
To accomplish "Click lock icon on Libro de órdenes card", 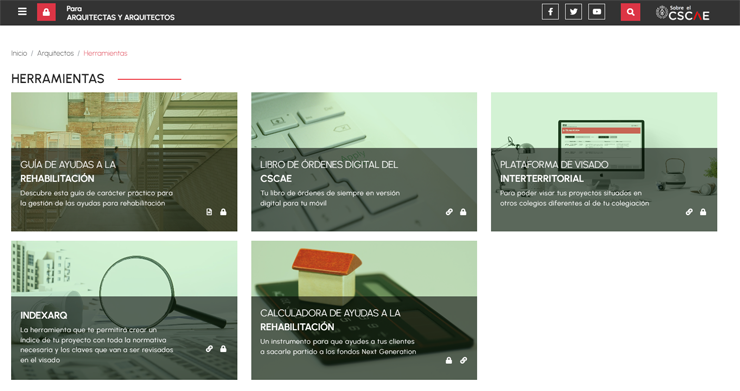I will 463,212.
